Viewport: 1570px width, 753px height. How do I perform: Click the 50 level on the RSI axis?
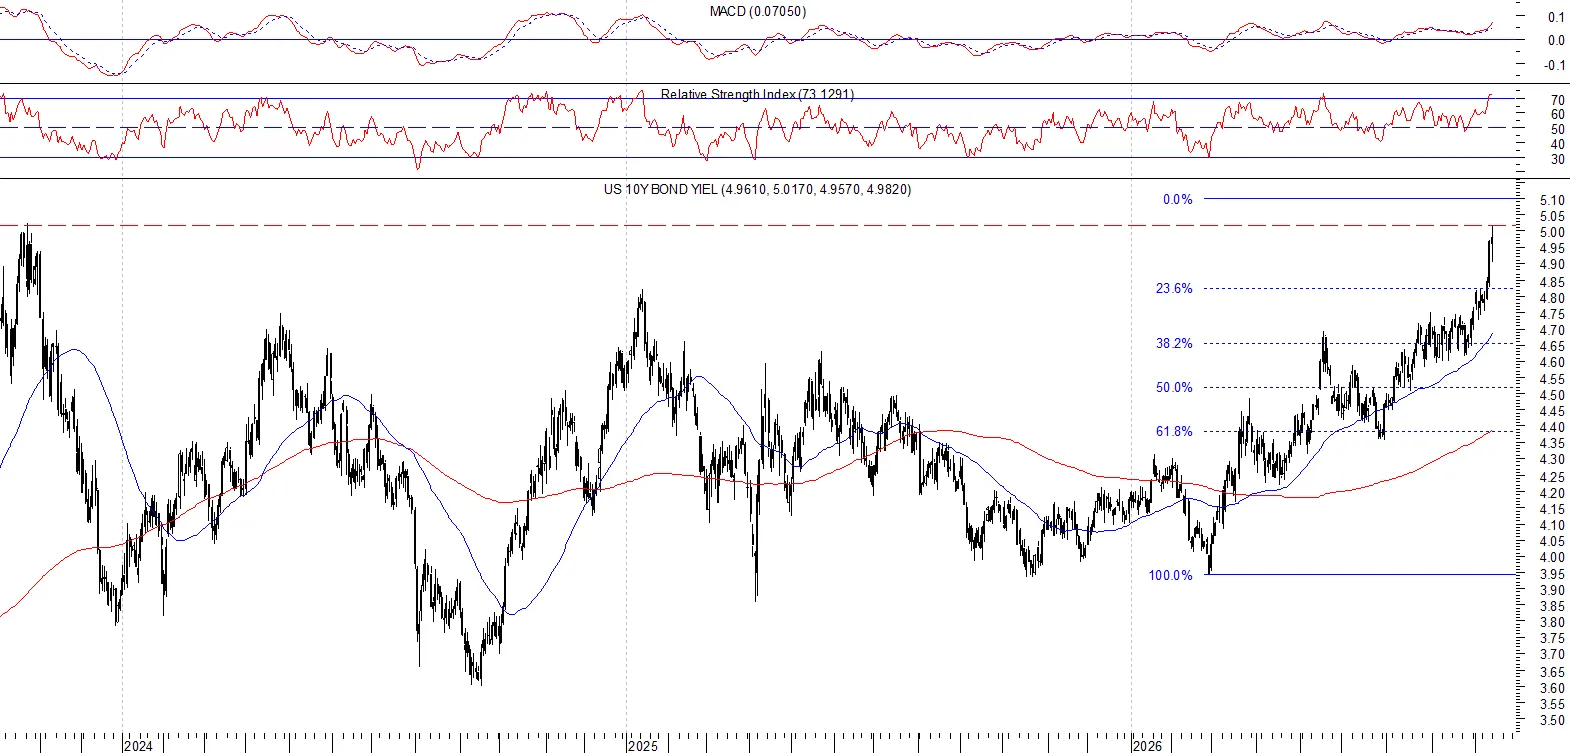pyautogui.click(x=1557, y=130)
